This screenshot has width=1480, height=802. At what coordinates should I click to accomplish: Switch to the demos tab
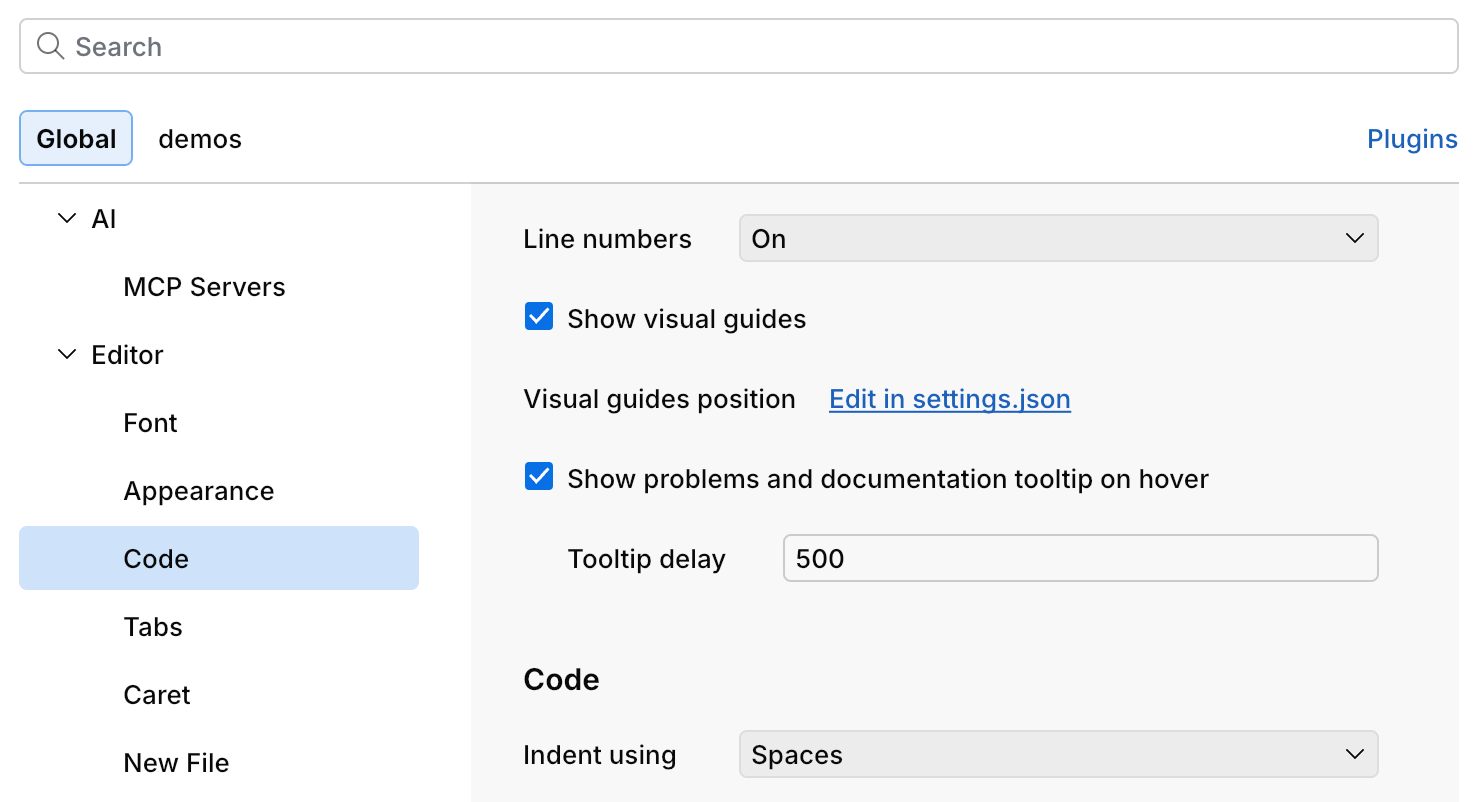coord(199,139)
